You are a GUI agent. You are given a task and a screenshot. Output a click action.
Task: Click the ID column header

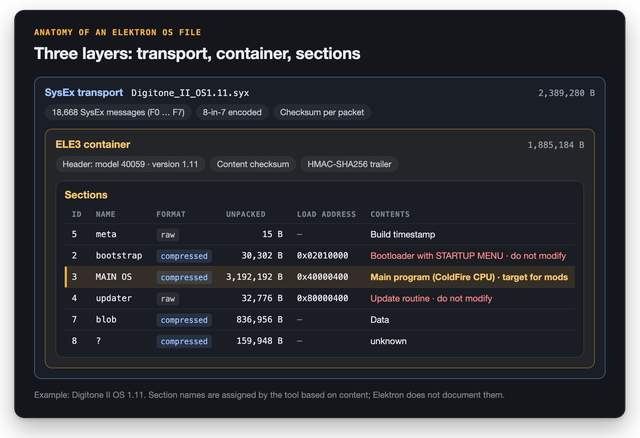[76, 214]
